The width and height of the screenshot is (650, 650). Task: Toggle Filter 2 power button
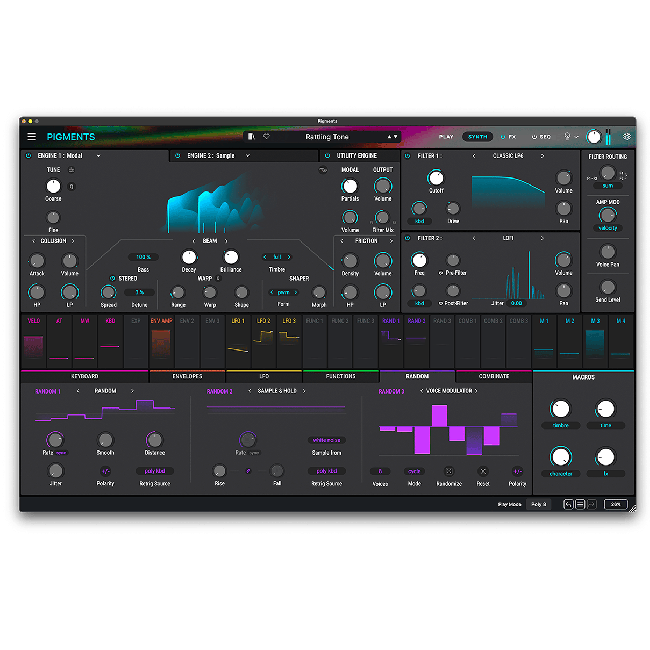pos(407,238)
